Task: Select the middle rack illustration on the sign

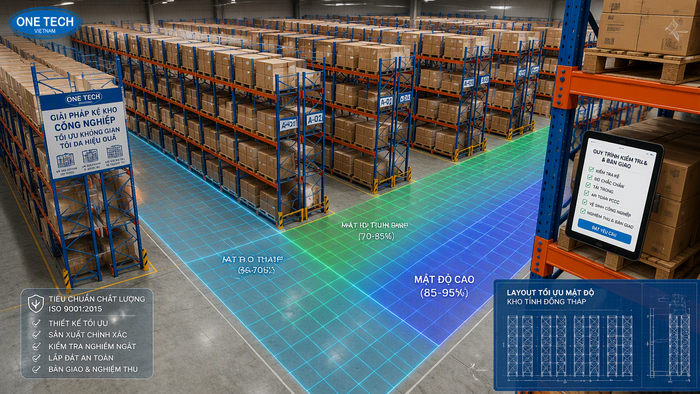Action: 90,156
